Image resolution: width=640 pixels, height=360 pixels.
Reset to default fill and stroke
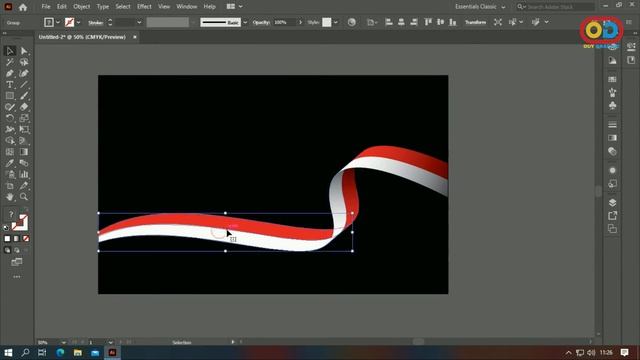(6, 227)
